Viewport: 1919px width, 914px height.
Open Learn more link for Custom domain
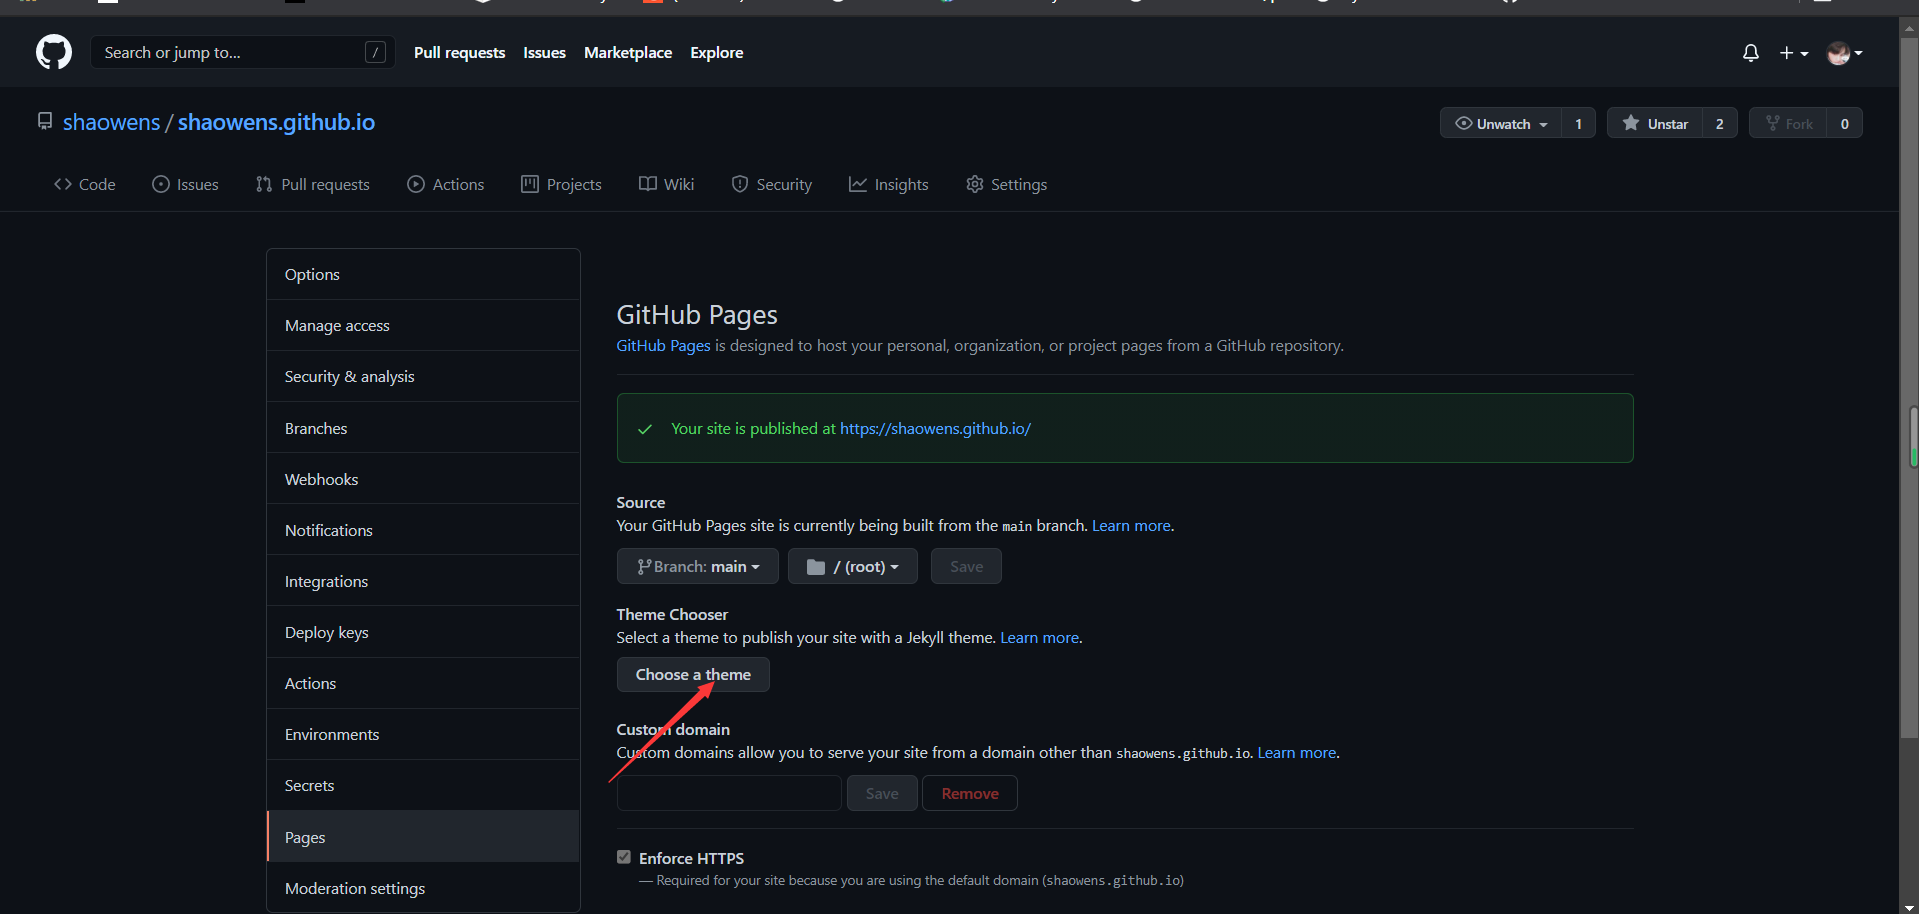click(1296, 752)
